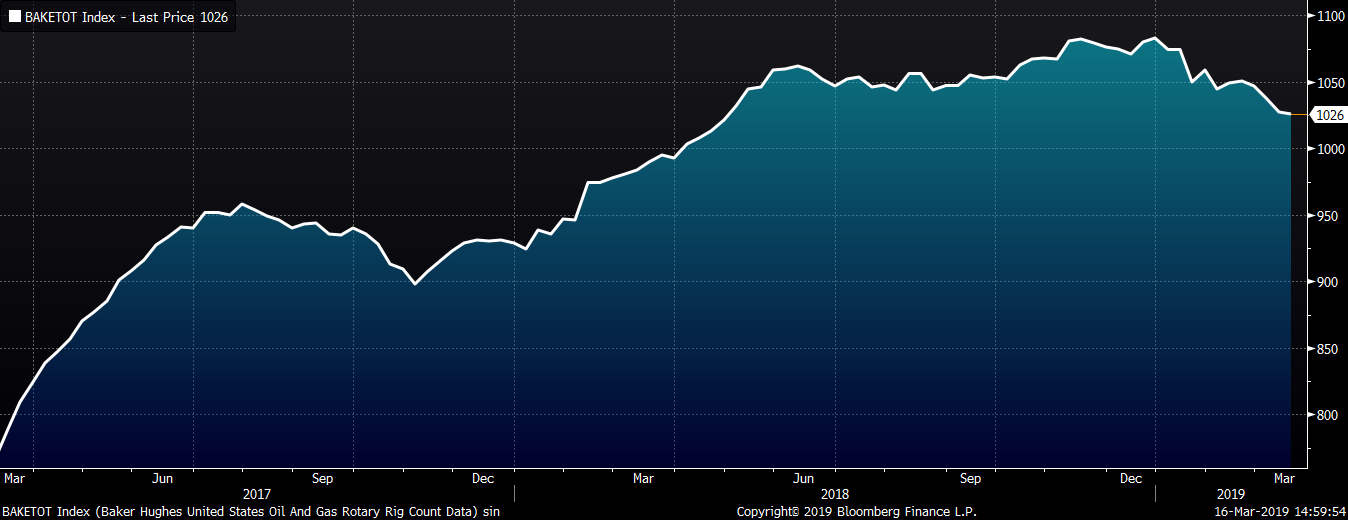Click the Sep 2018 month marker
Viewport: 1348px width, 520px height.
[x=970, y=478]
